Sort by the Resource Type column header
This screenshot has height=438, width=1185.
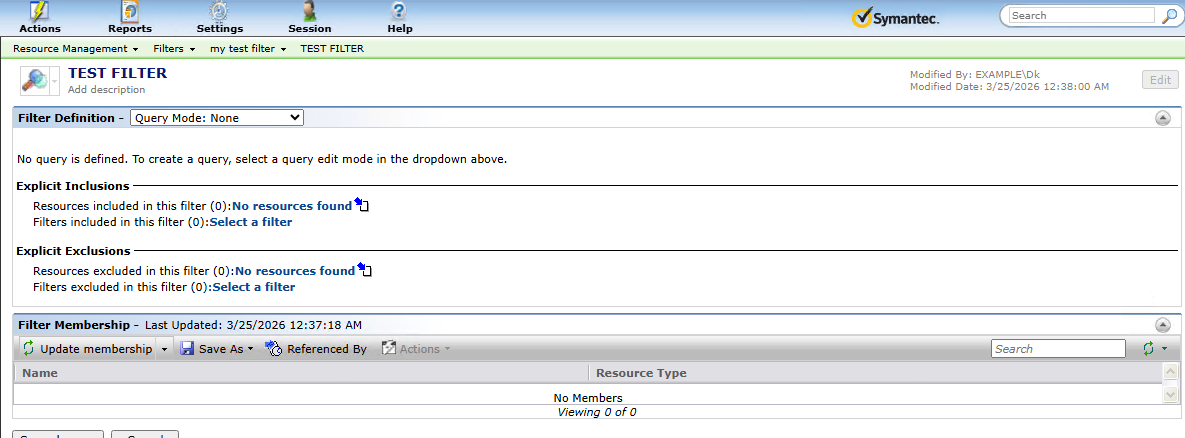coord(874,373)
